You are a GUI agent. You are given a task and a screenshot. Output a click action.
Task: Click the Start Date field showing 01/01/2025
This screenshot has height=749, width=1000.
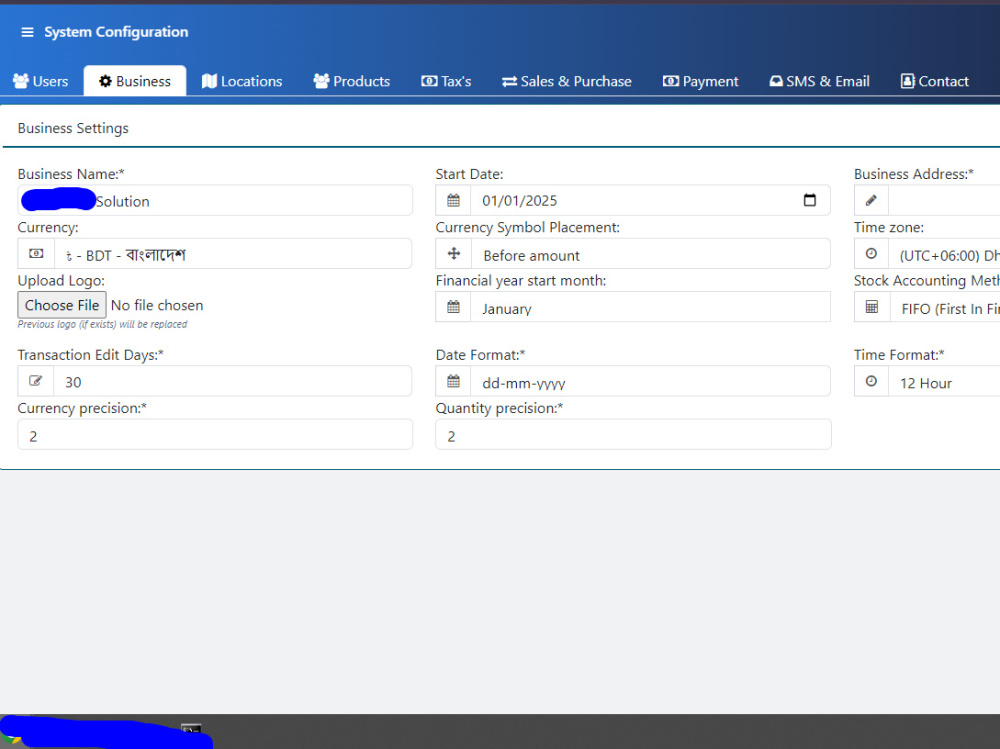tap(650, 201)
